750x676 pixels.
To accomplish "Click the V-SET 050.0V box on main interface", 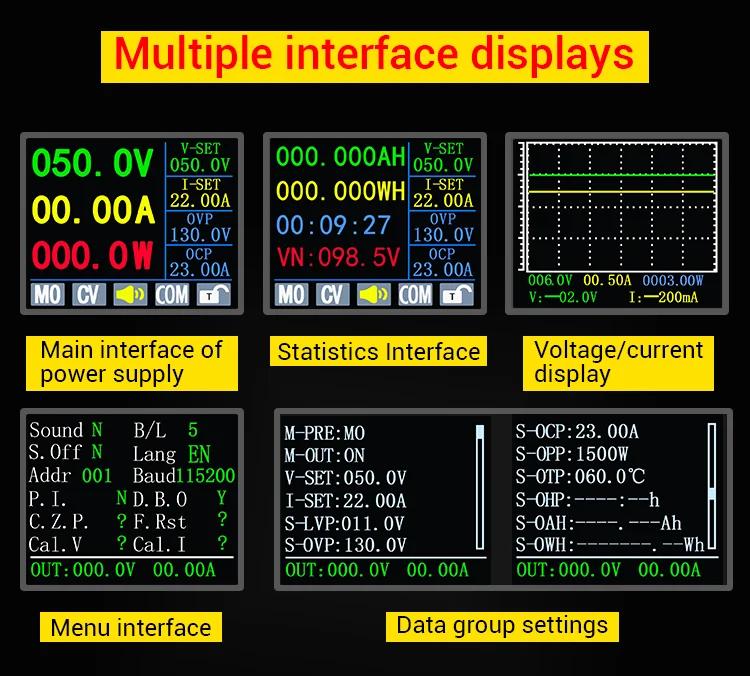I will (199, 158).
